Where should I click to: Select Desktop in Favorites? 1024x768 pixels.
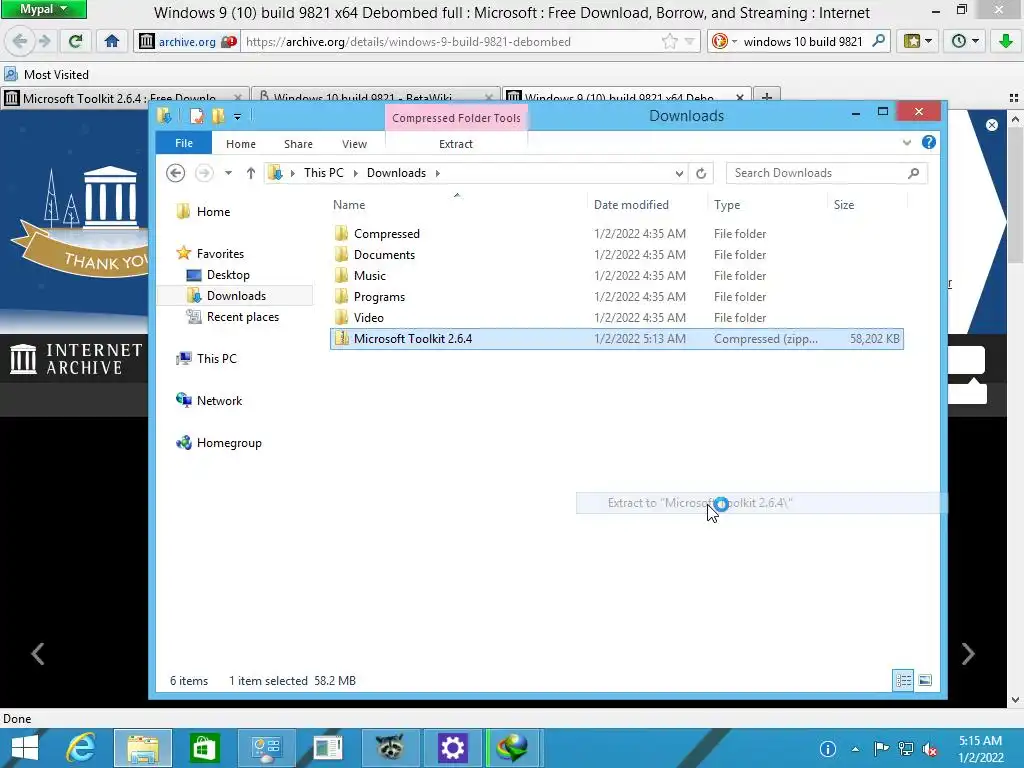coord(228,275)
